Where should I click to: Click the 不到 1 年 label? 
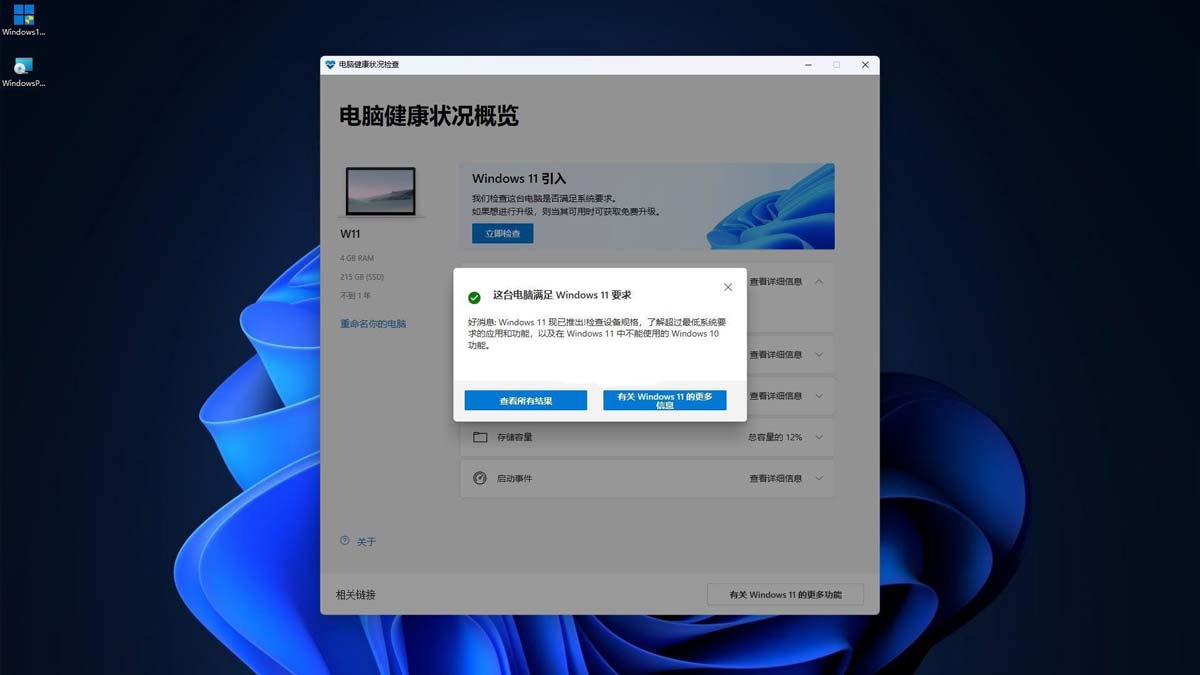point(355,296)
